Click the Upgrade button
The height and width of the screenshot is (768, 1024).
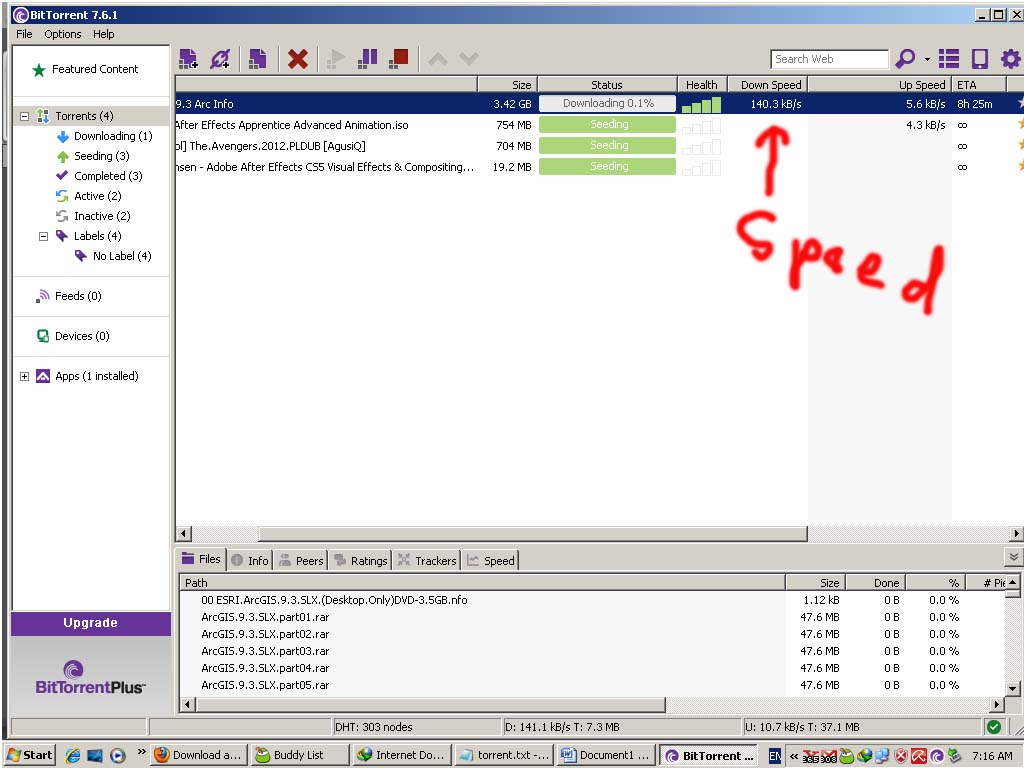[x=91, y=623]
